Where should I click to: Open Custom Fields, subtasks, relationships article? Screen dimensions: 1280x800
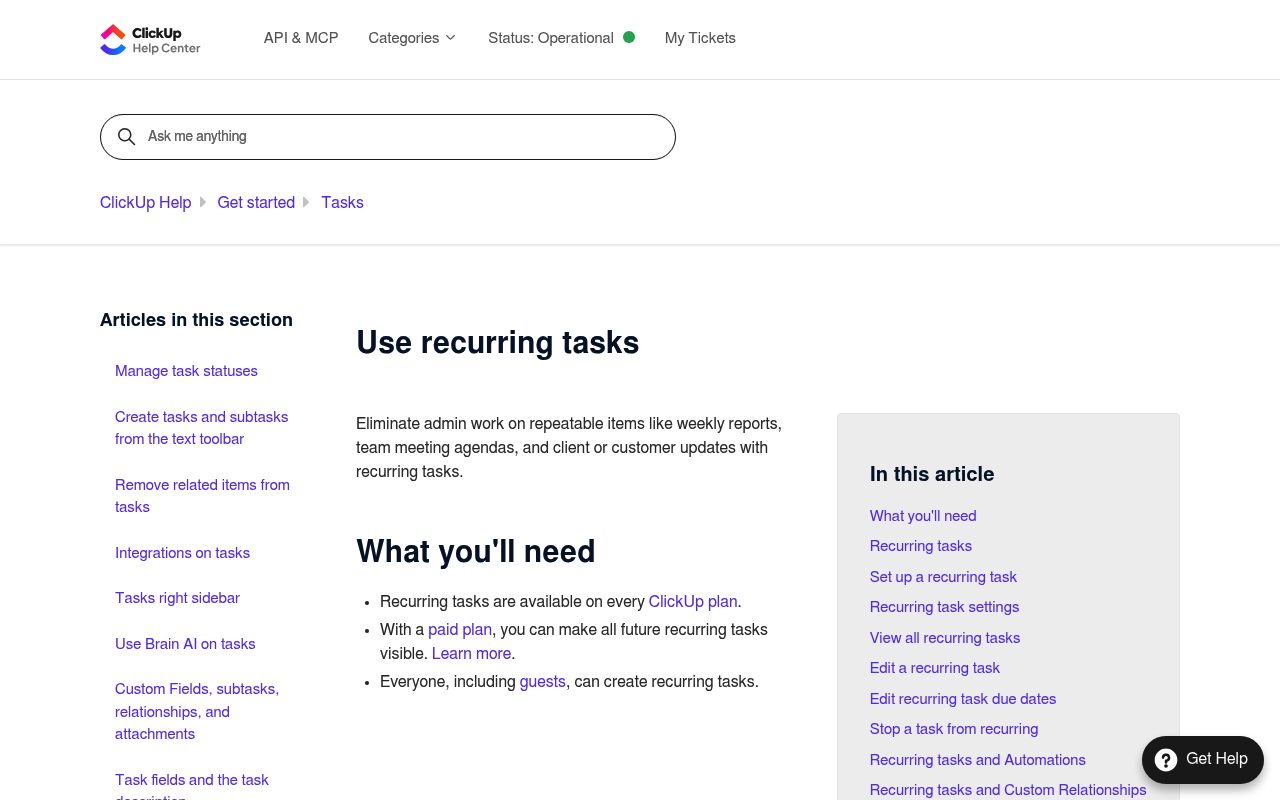197,711
